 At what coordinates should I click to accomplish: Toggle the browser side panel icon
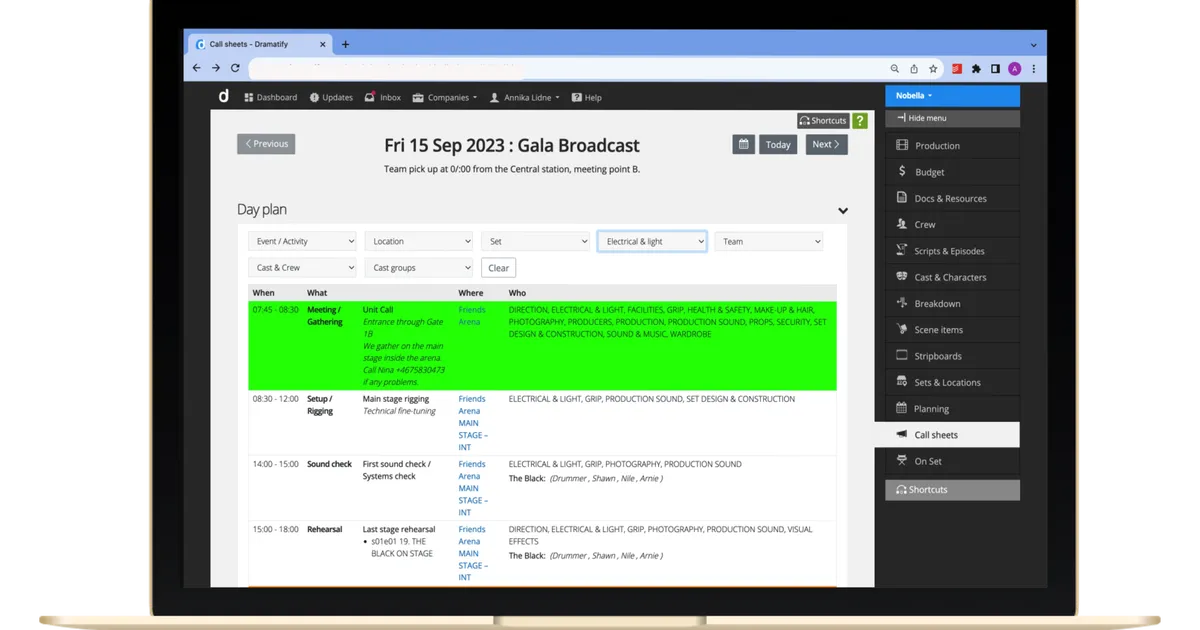coord(995,69)
